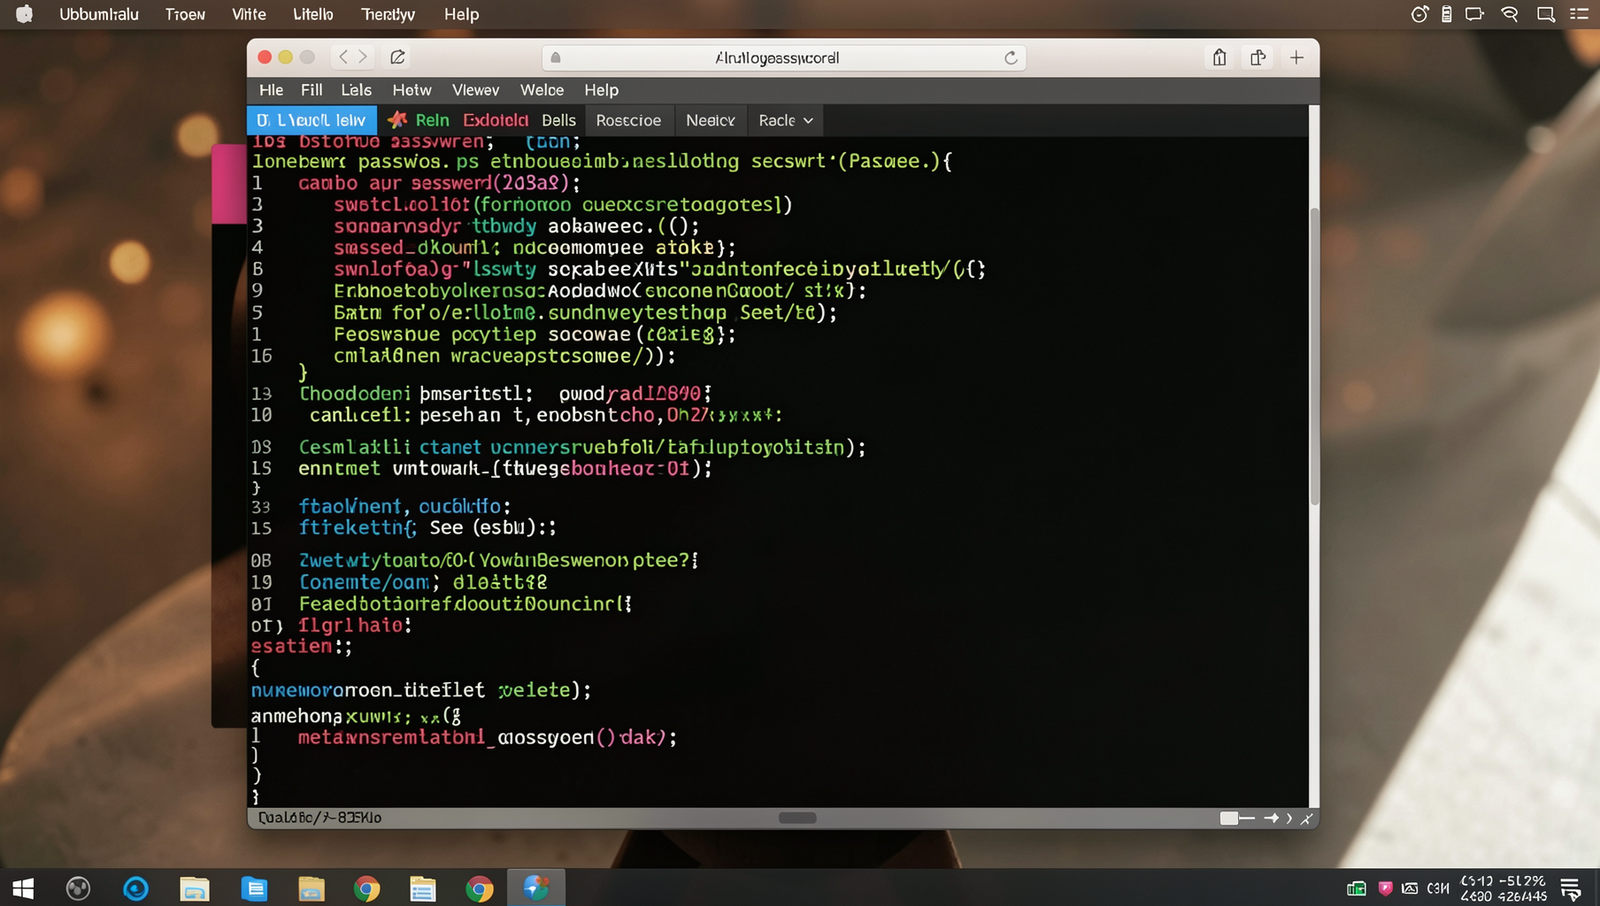Click the right arrow icon in the status bar
This screenshot has height=906, width=1600.
[x=1272, y=818]
